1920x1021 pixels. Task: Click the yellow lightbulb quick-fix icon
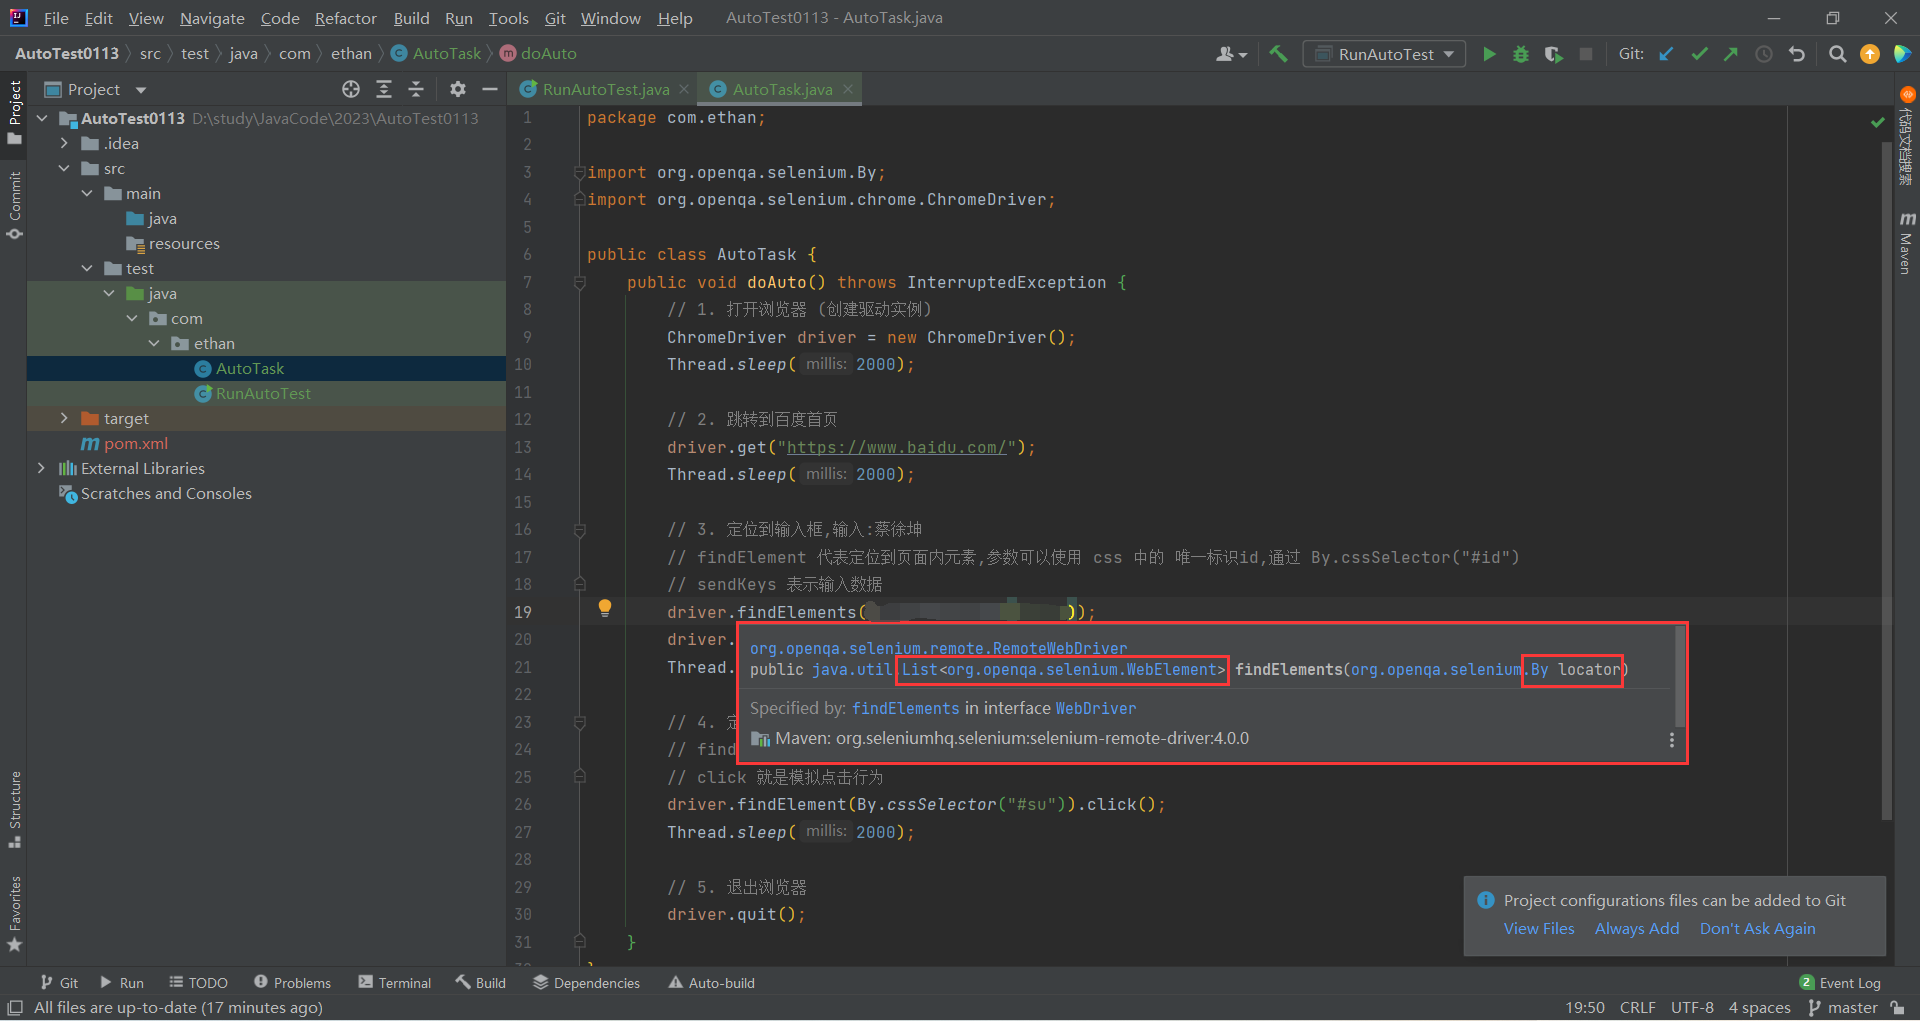point(605,607)
